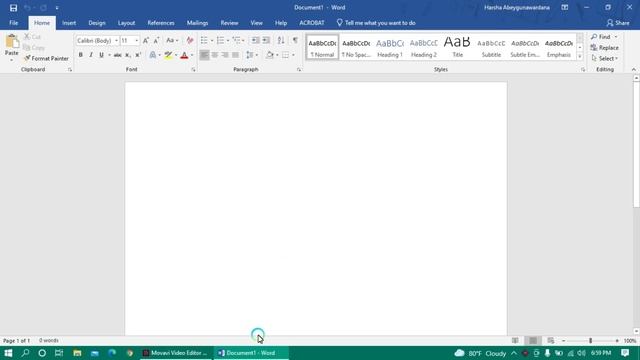The height and width of the screenshot is (360, 640).
Task: Click the Multilevel List icon
Action: point(236,40)
